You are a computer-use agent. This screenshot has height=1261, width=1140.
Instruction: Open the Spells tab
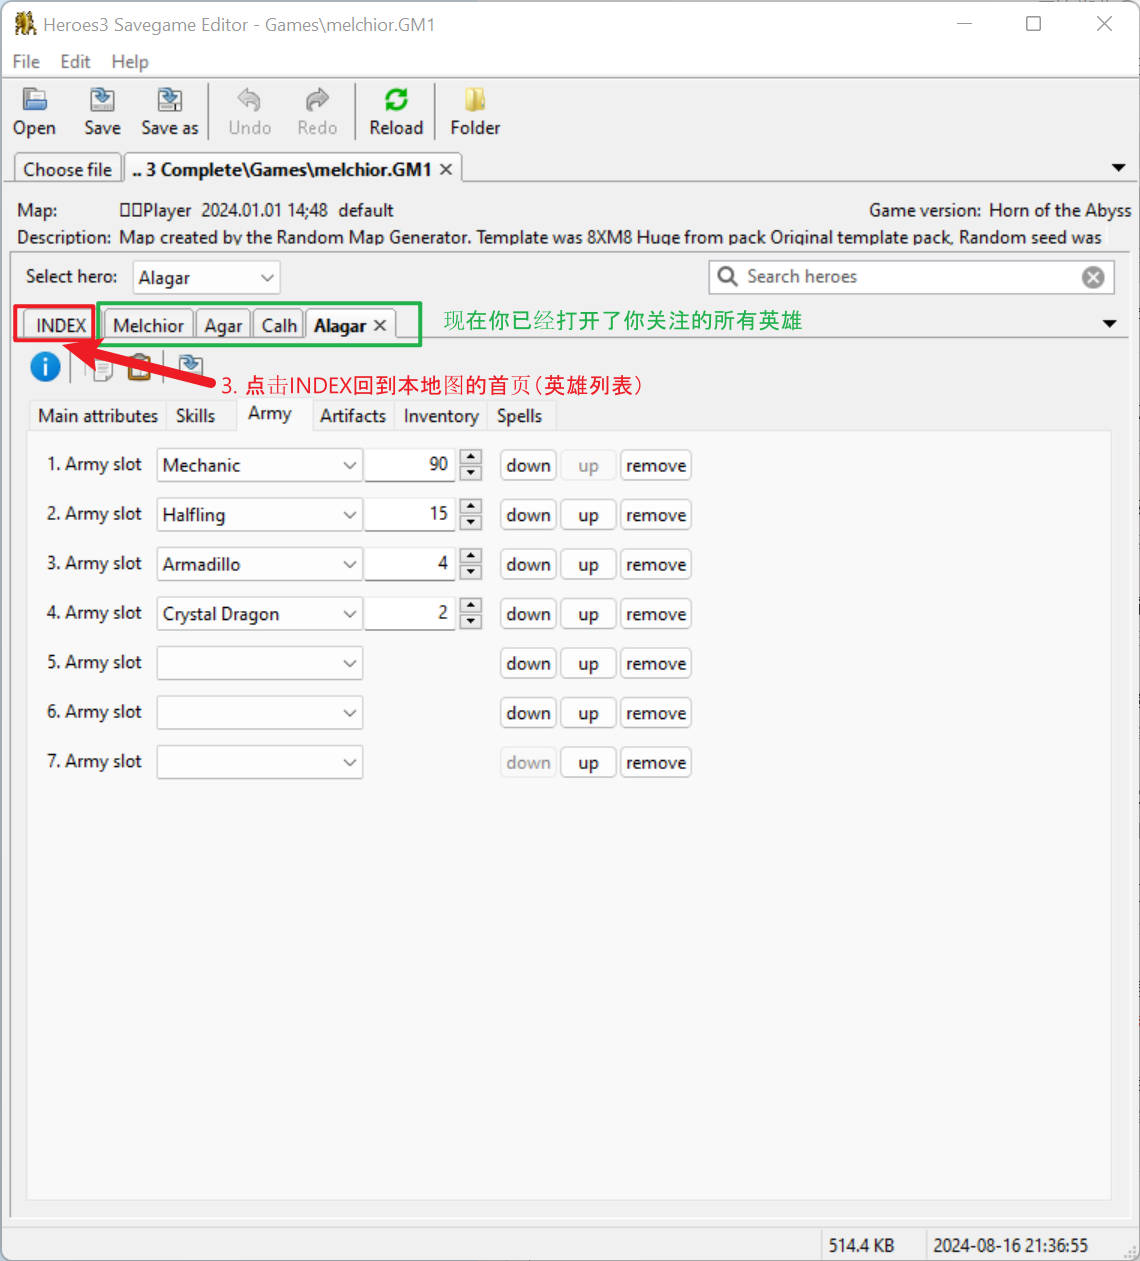[519, 415]
